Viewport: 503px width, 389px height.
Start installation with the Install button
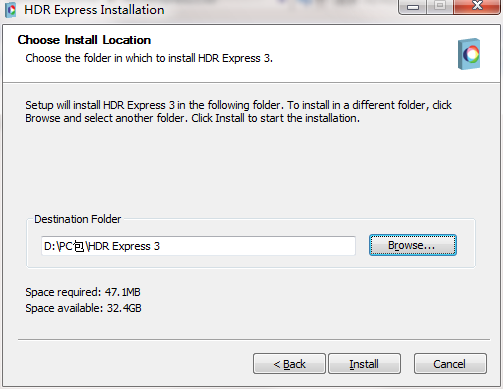click(x=364, y=364)
